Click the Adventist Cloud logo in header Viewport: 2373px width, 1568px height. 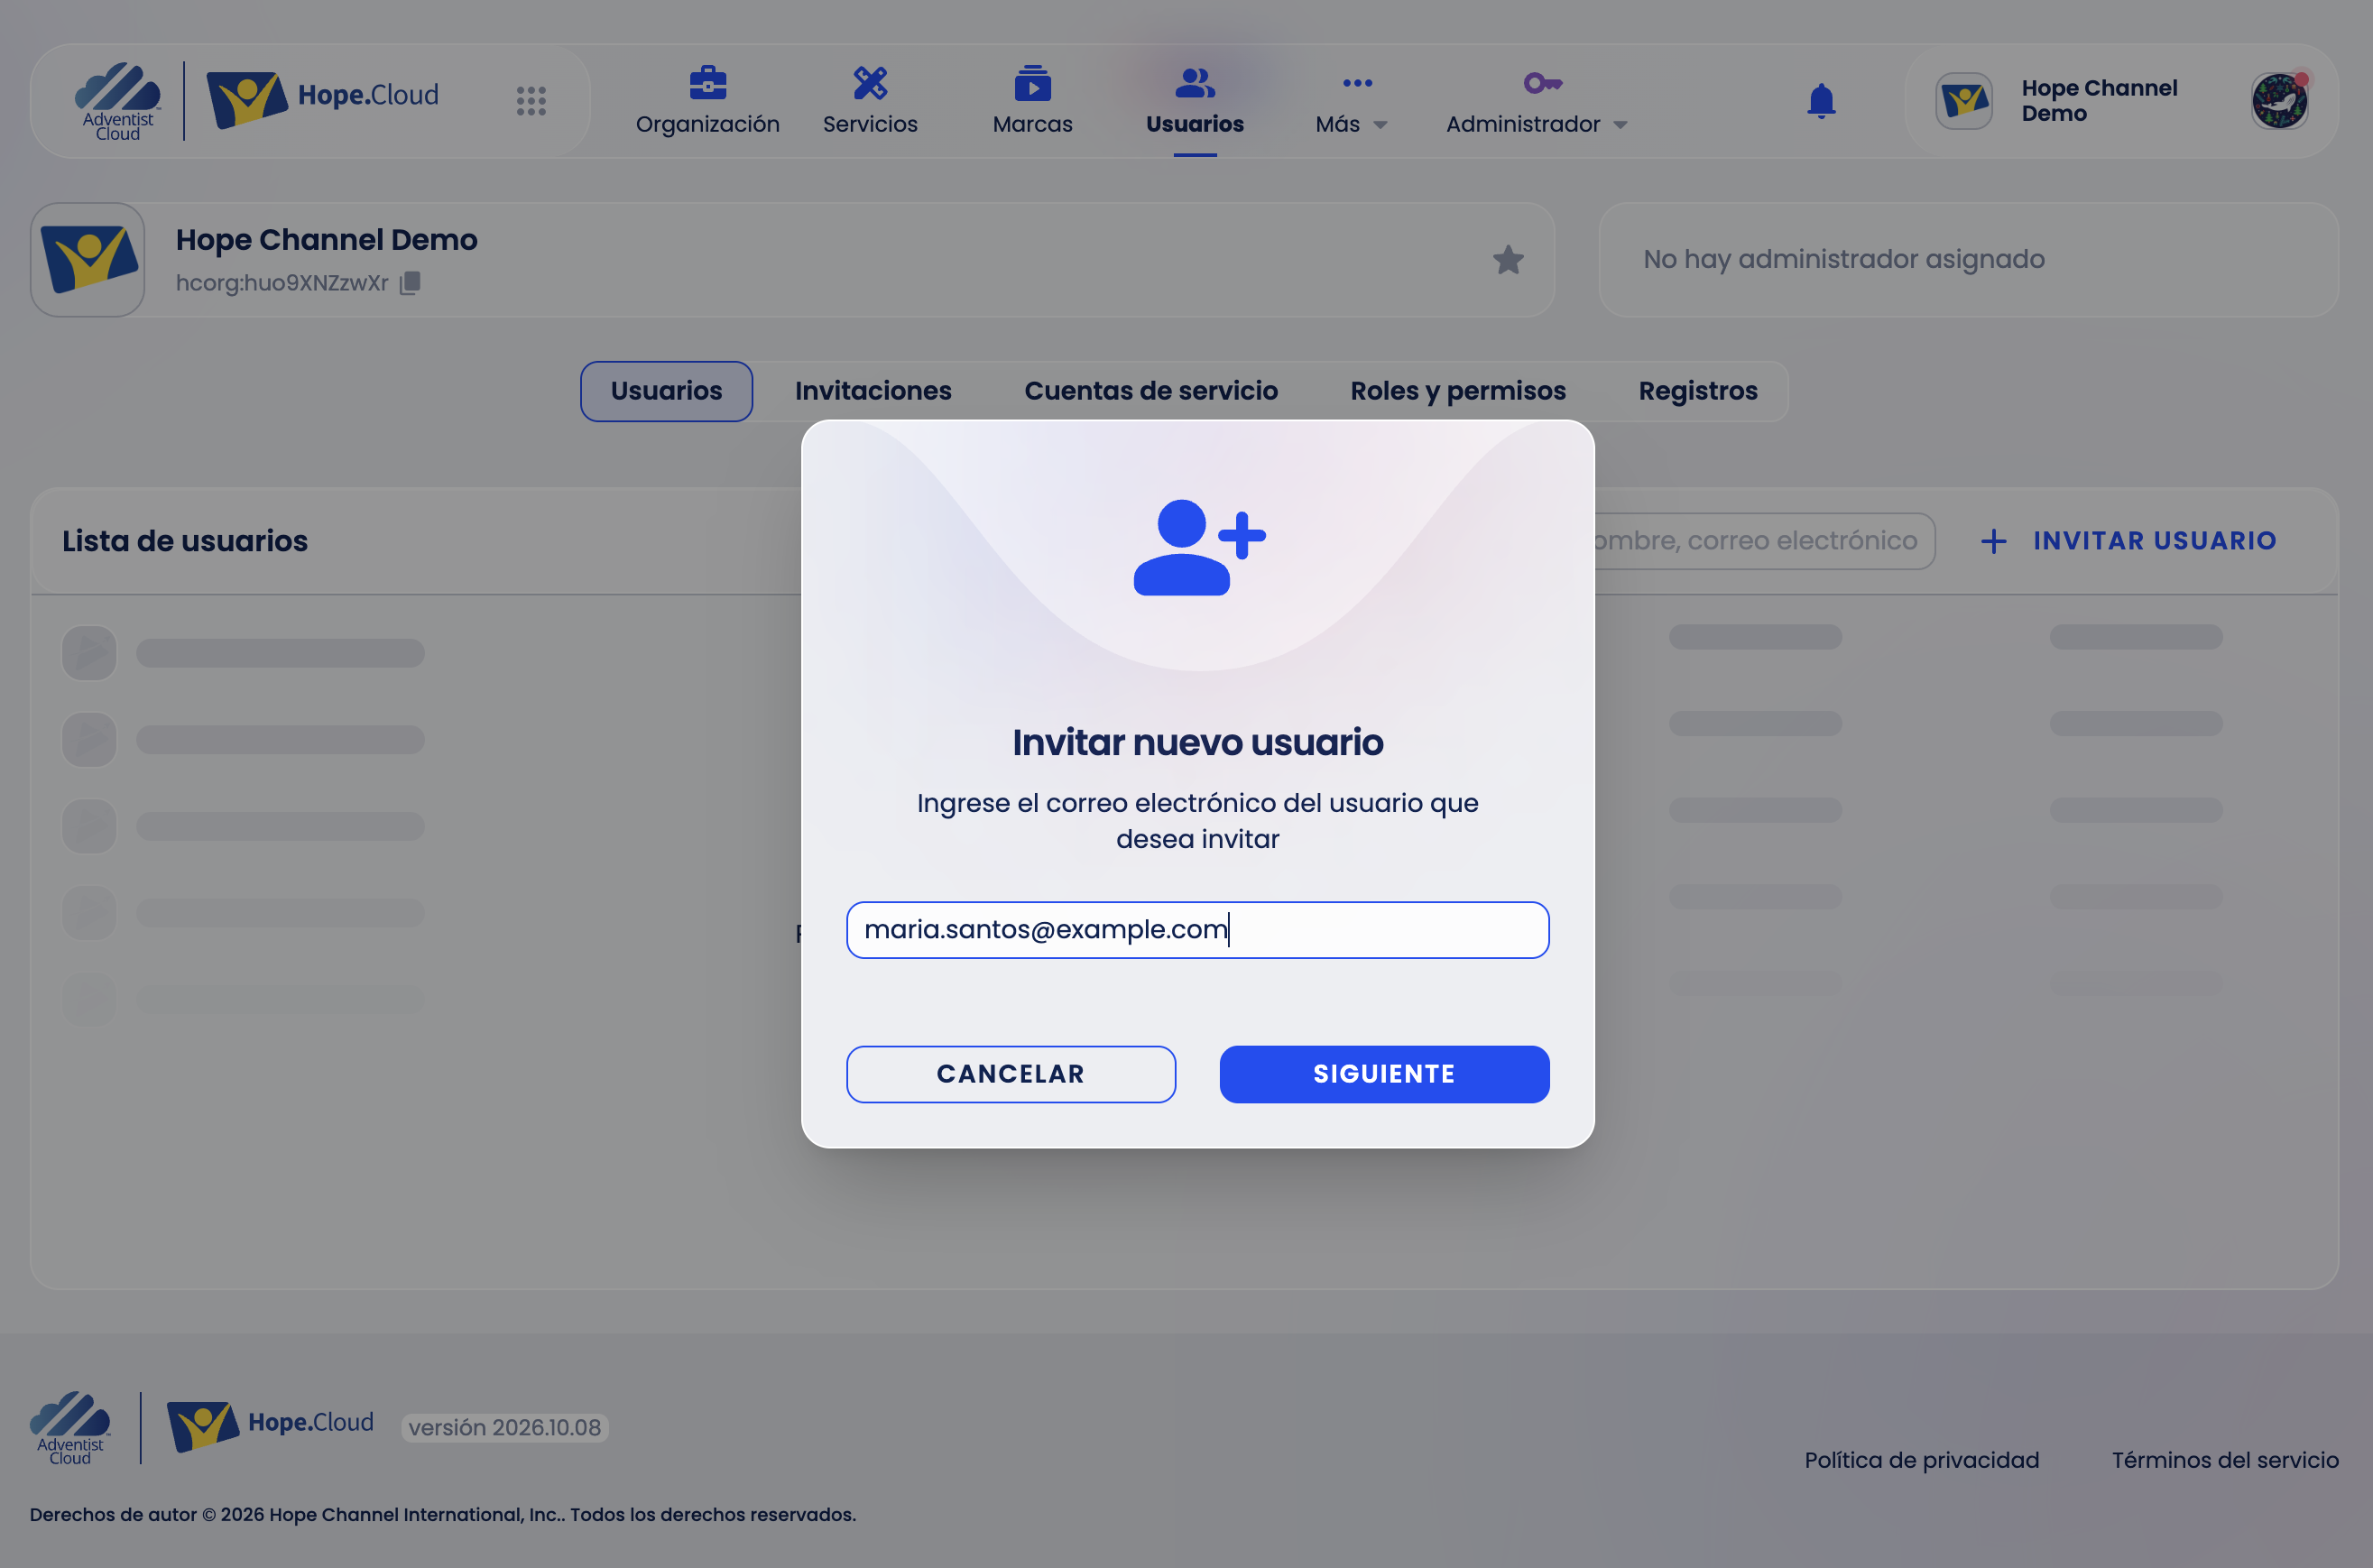(118, 101)
